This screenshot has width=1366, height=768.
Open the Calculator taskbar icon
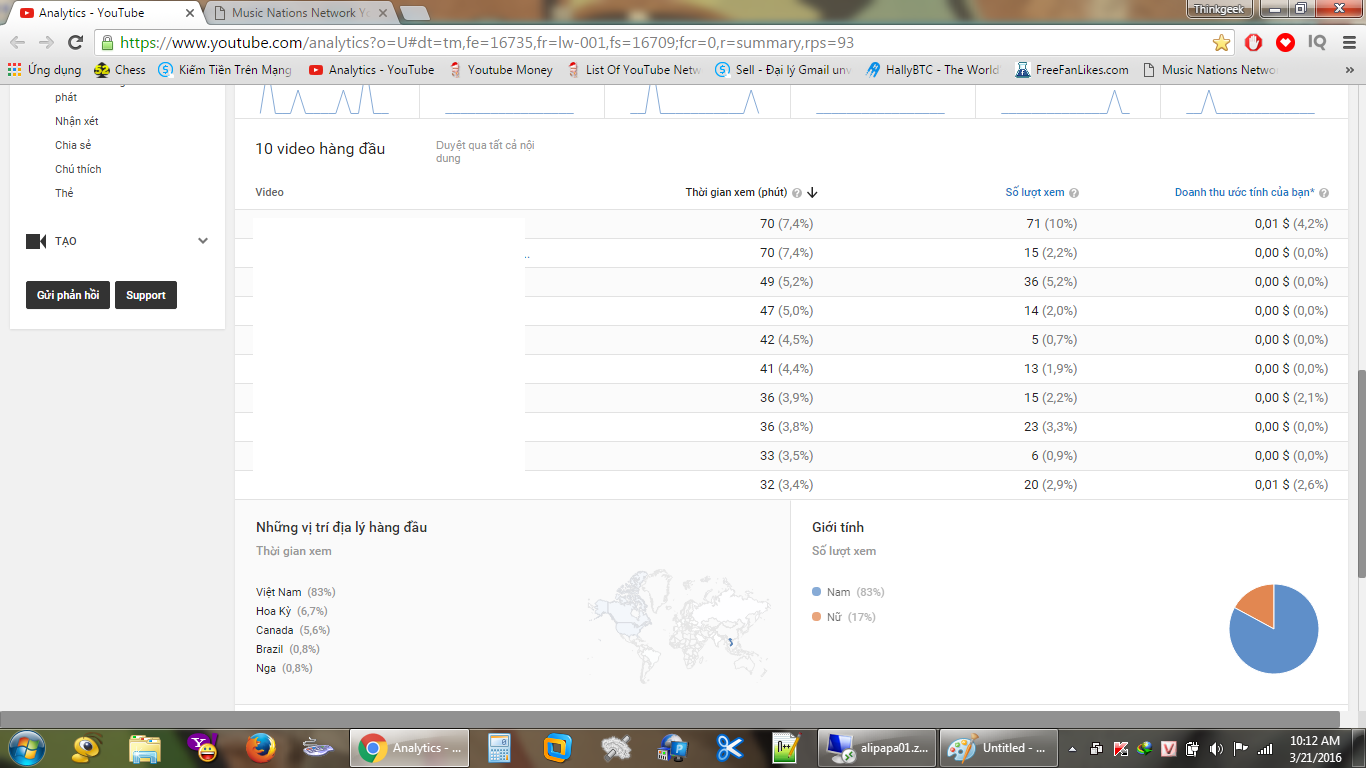pyautogui.click(x=499, y=748)
